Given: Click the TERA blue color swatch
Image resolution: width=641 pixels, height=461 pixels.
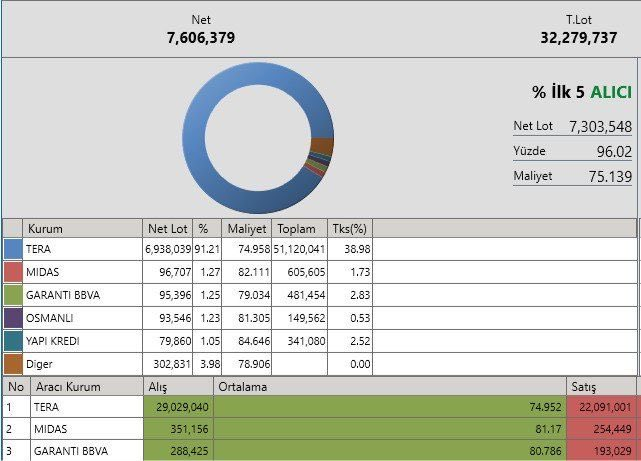Looking at the screenshot, I should point(13,249).
